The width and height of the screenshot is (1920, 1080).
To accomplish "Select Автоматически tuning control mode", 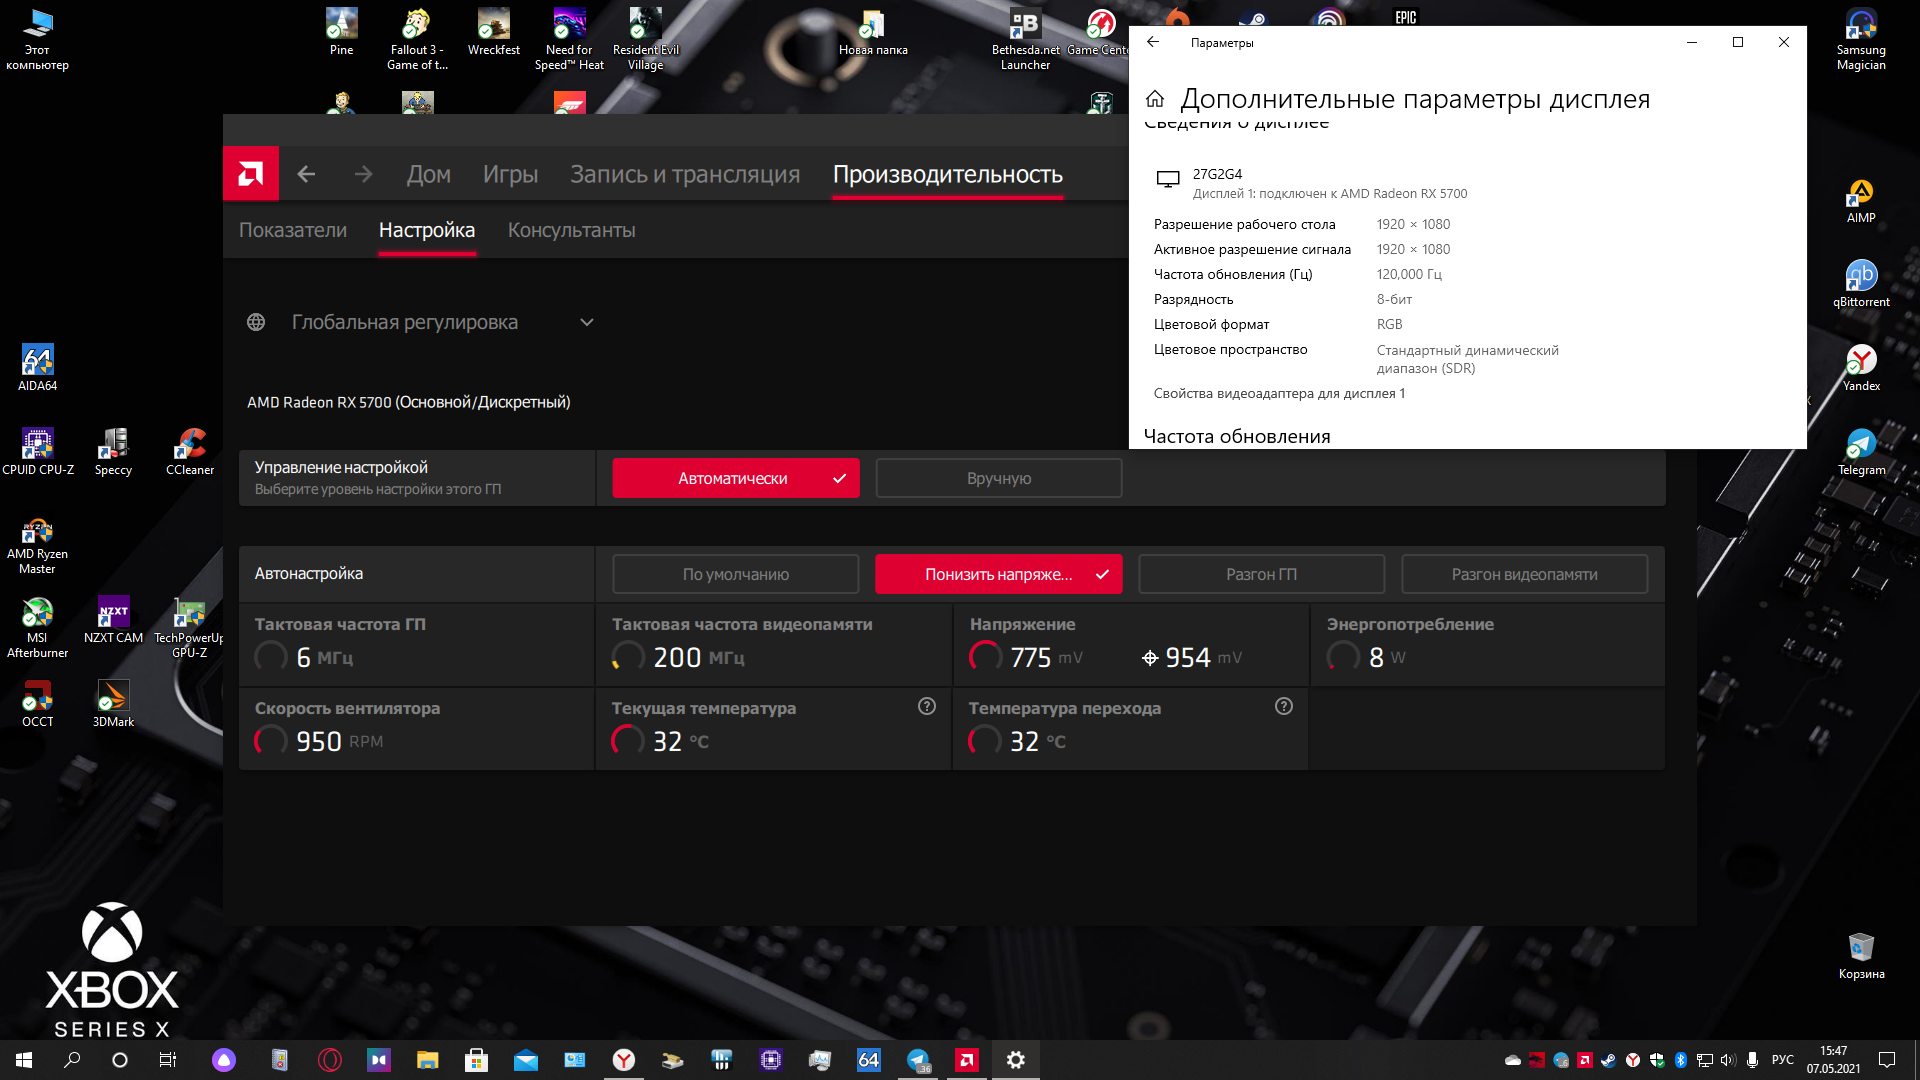I will click(735, 478).
